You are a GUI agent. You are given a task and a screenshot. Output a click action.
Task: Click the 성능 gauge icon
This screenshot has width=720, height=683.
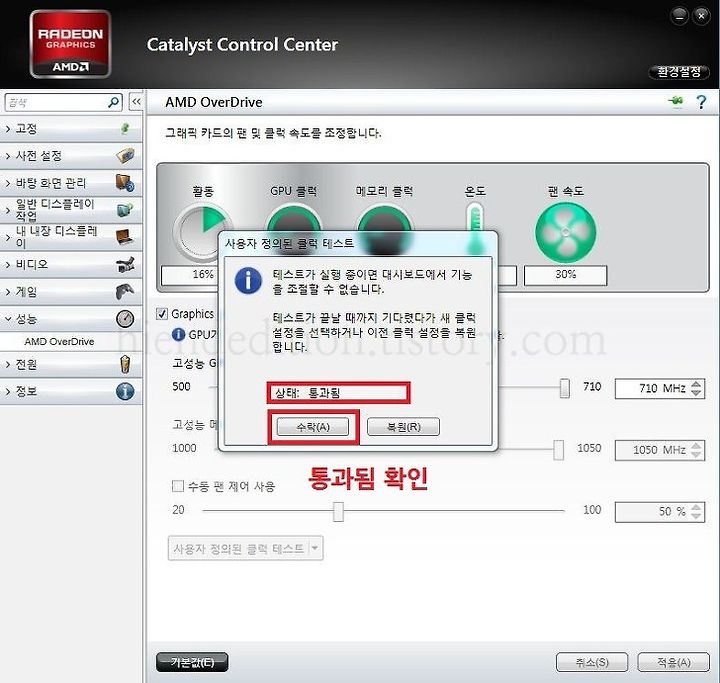pos(125,319)
